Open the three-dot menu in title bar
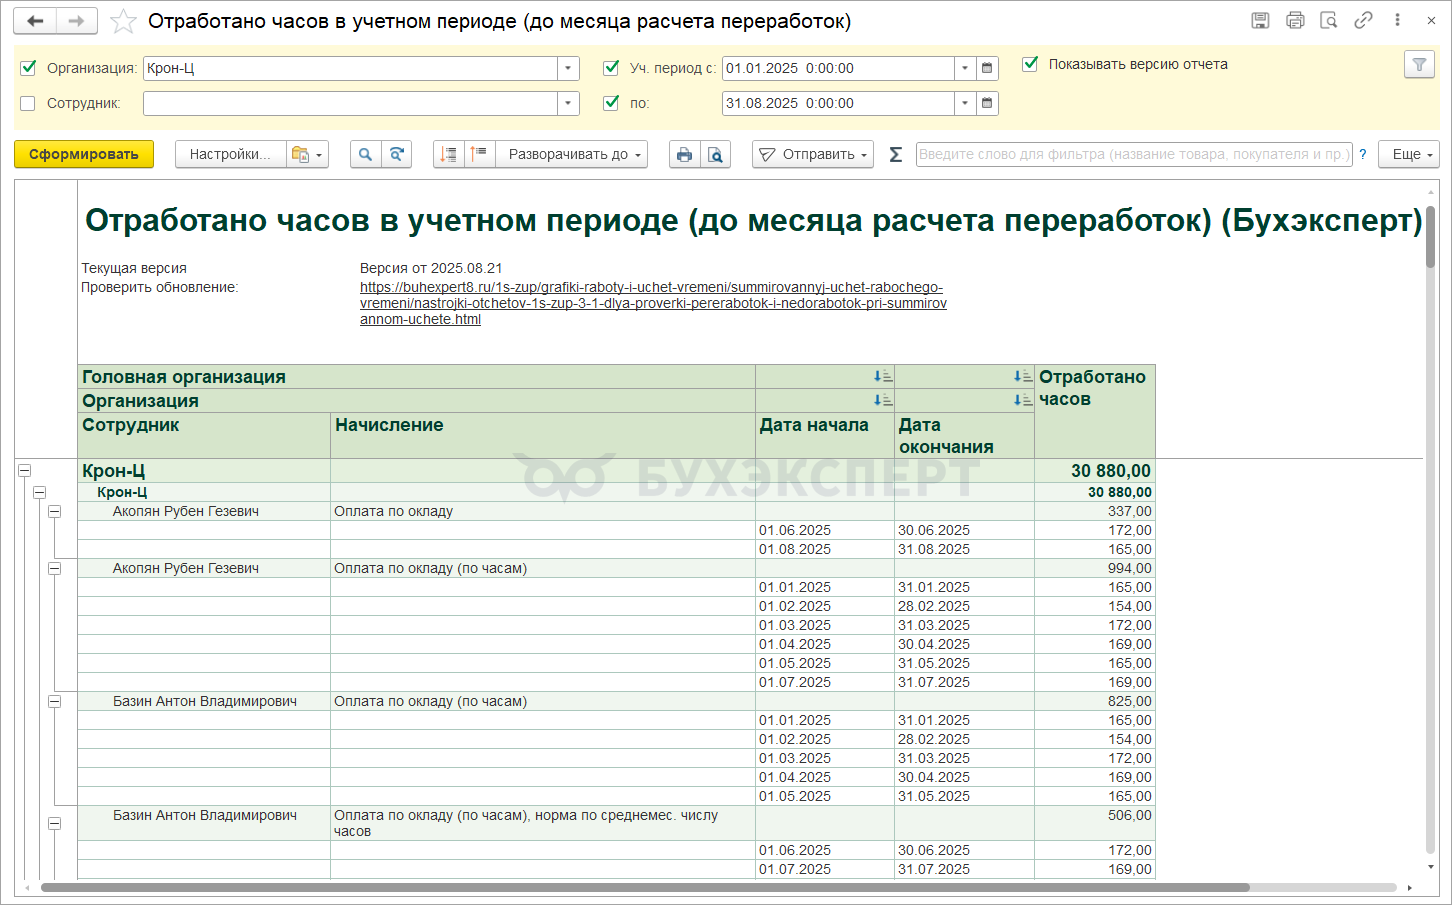The height and width of the screenshot is (905, 1452). 1397,20
